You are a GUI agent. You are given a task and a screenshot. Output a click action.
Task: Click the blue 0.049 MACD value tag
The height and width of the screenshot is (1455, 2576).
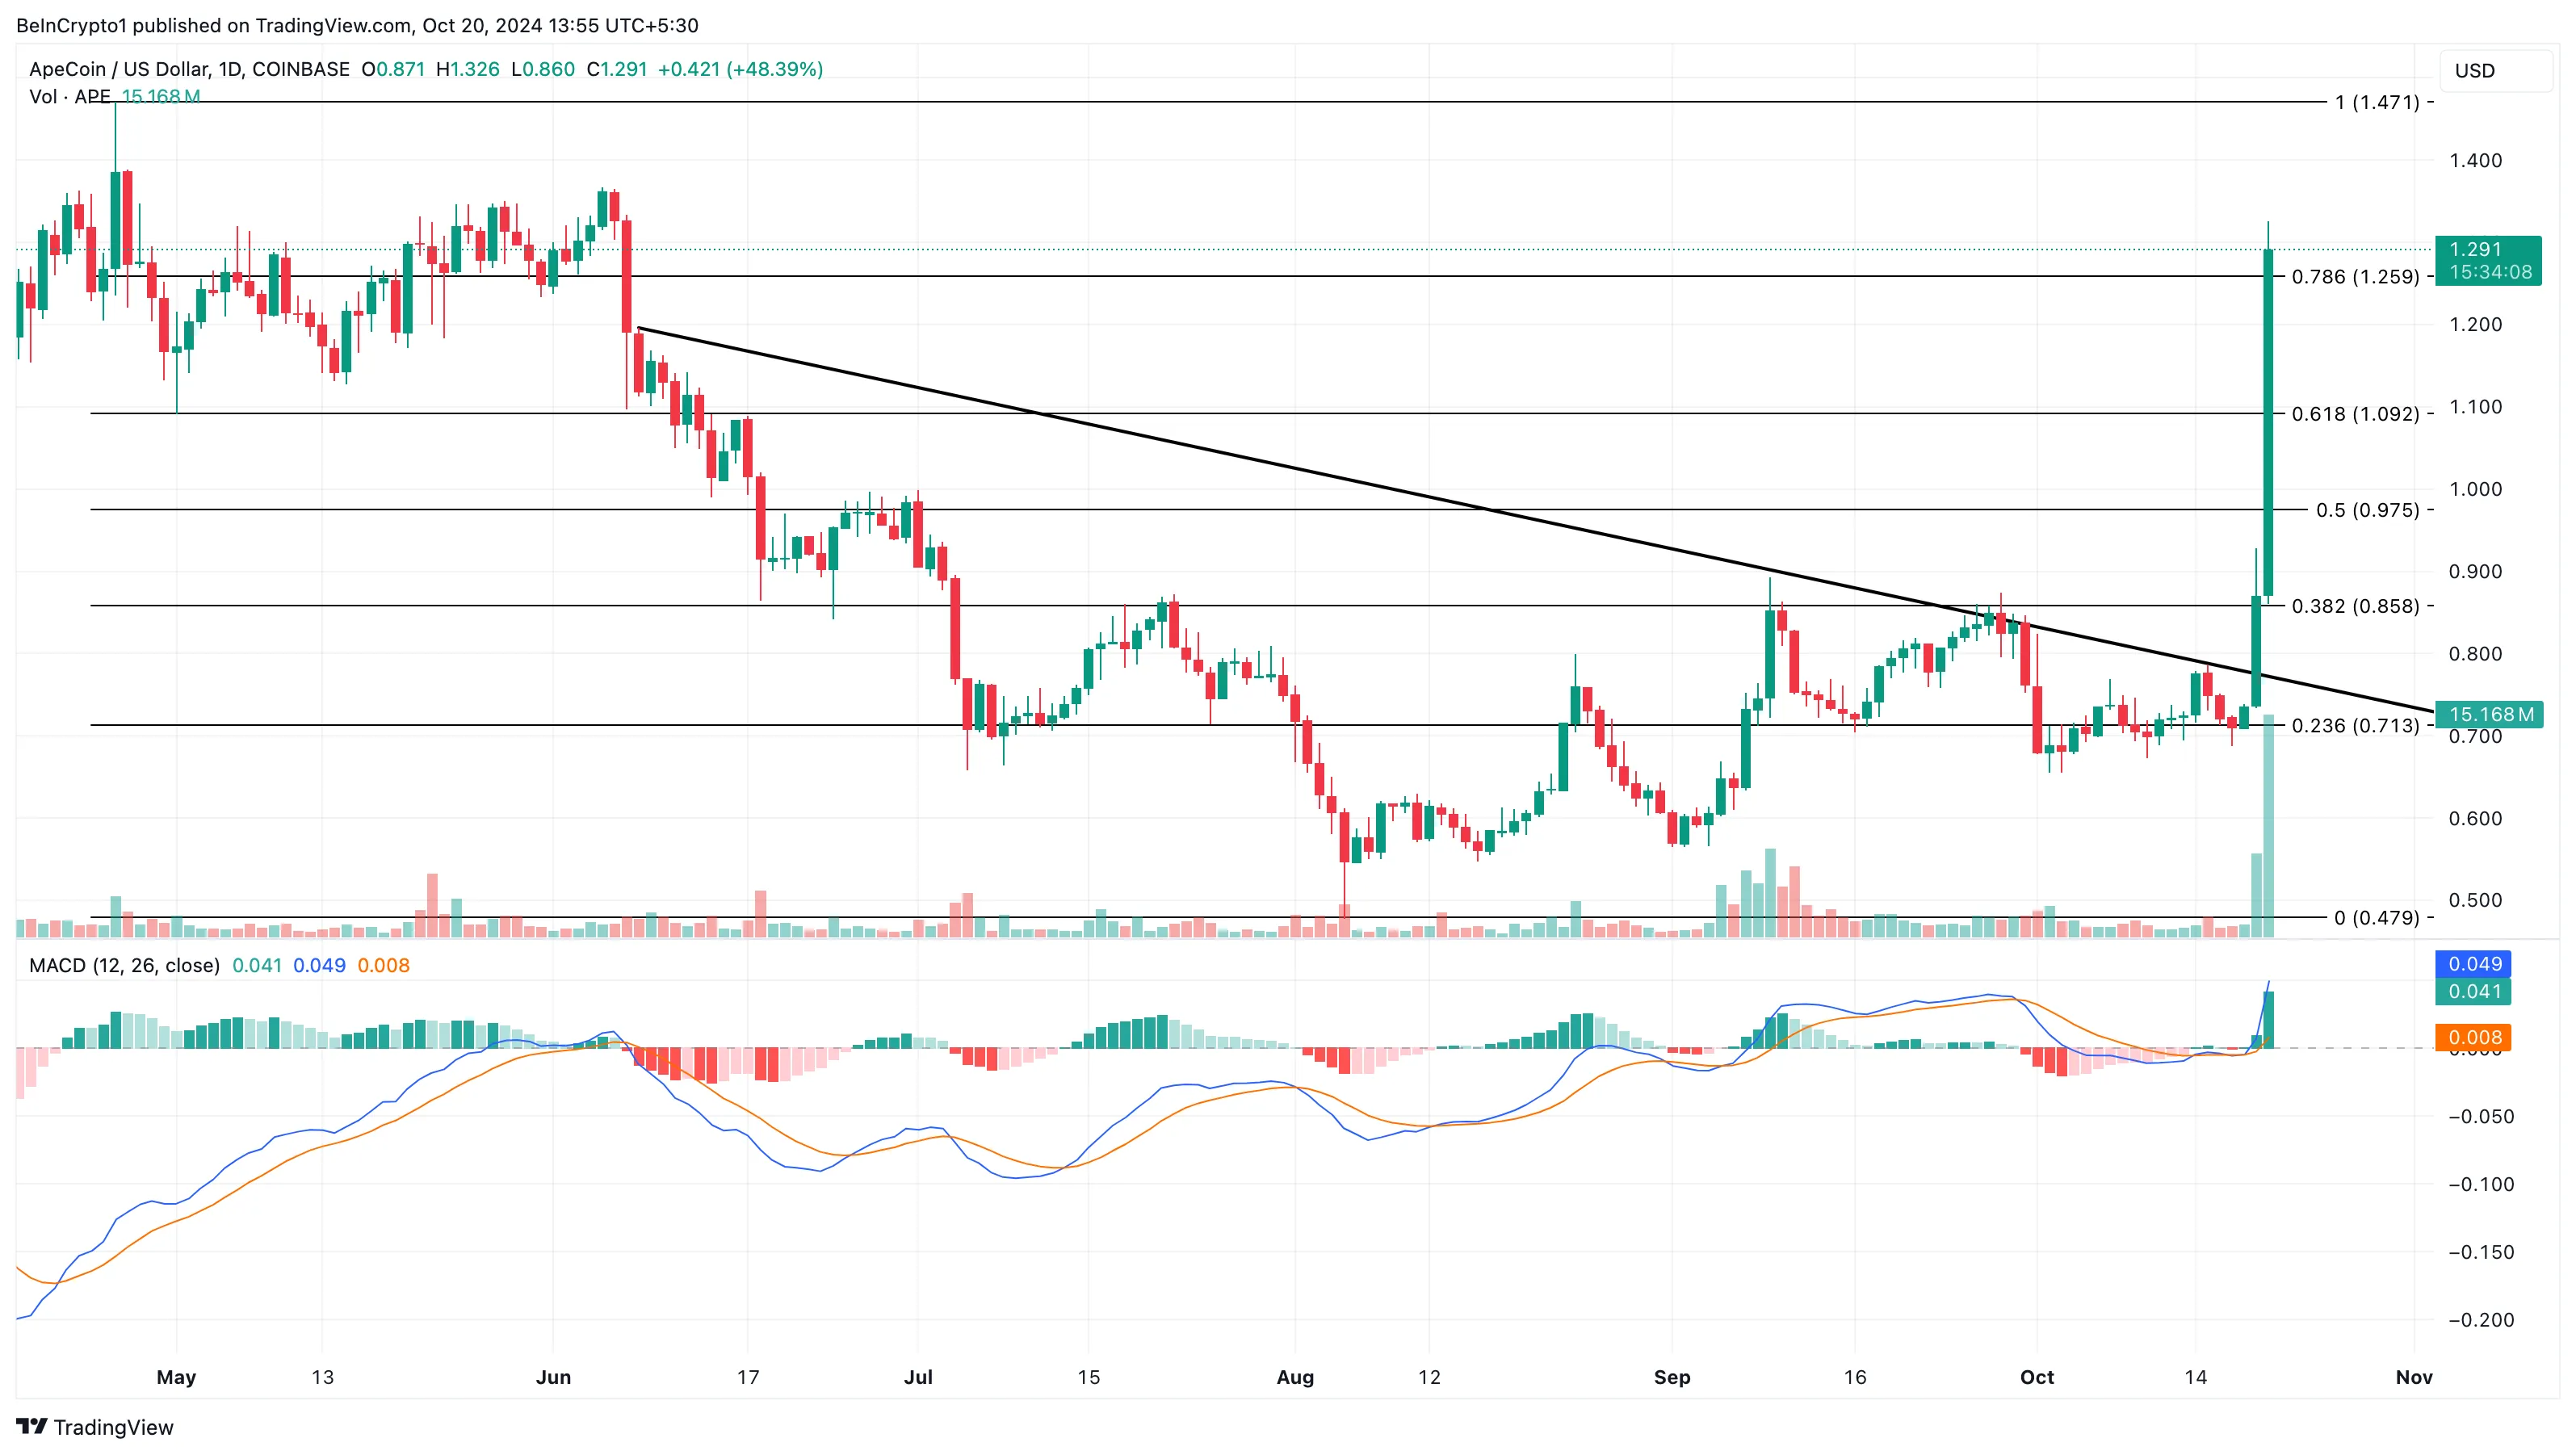[x=2475, y=964]
